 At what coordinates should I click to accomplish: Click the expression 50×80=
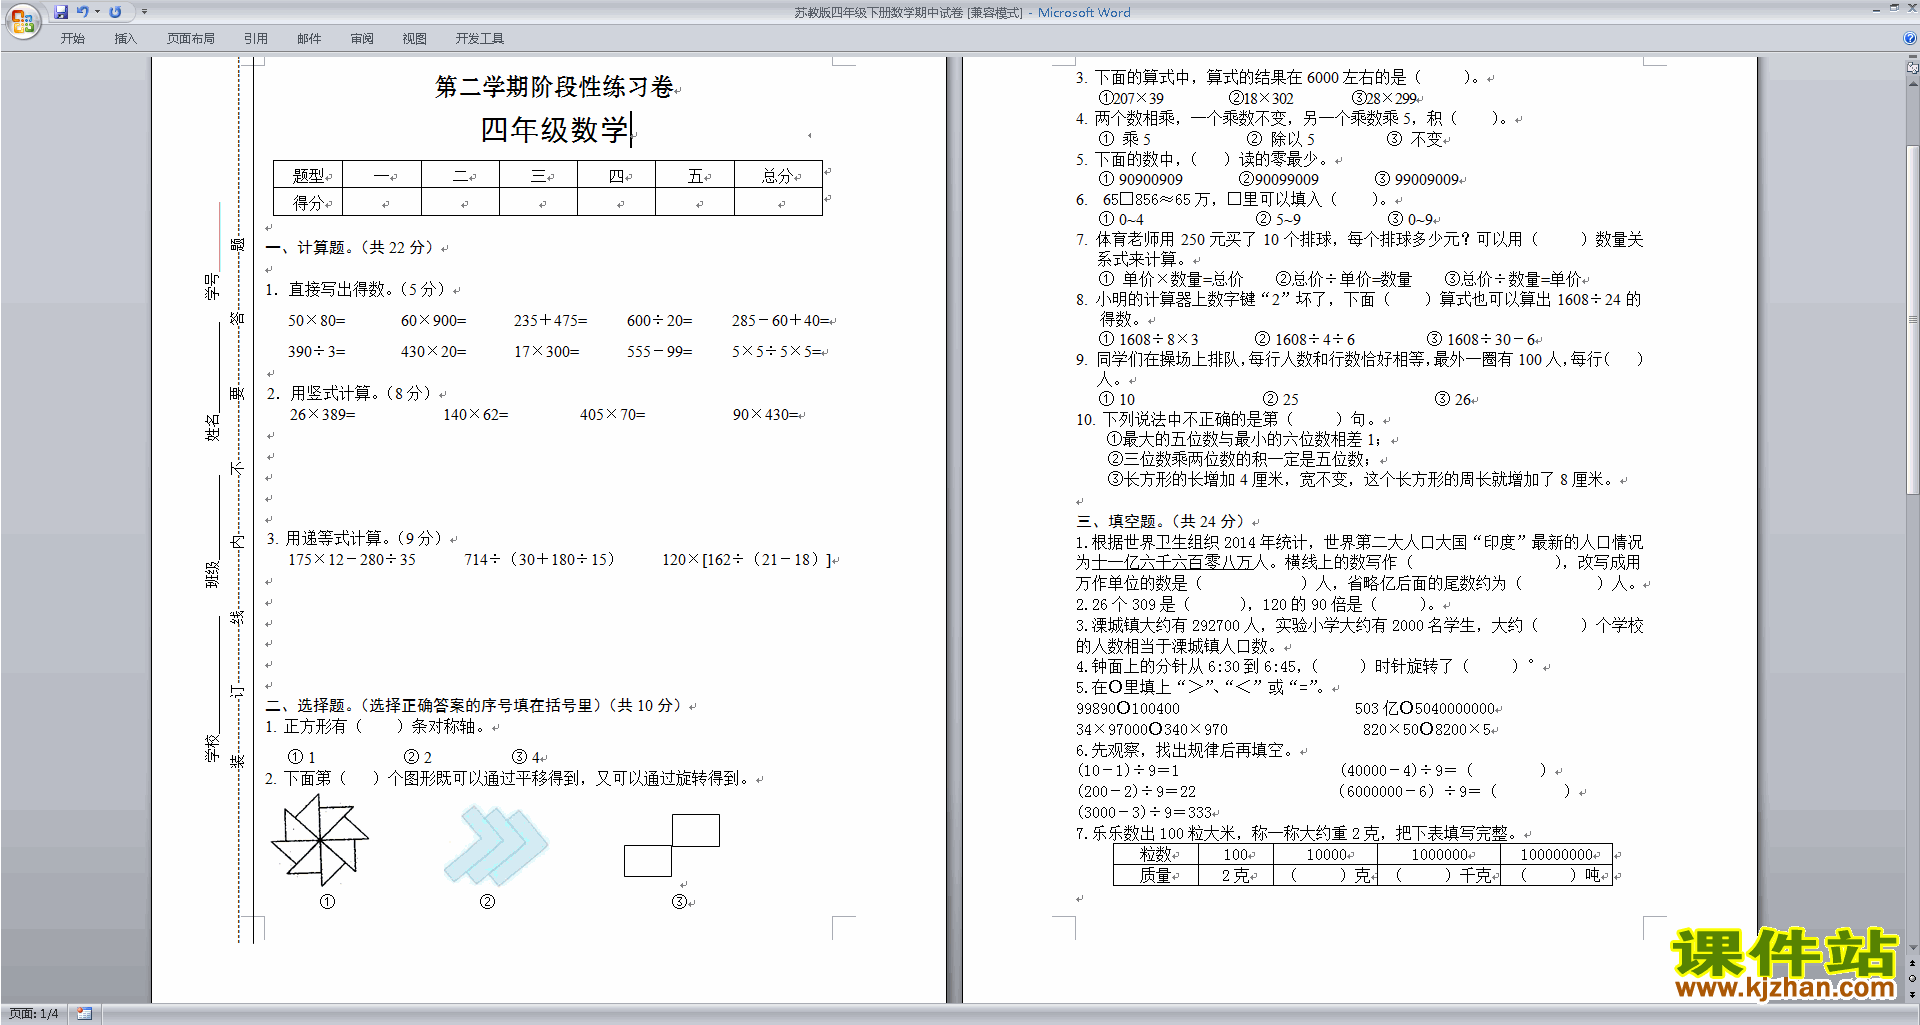click(x=317, y=321)
